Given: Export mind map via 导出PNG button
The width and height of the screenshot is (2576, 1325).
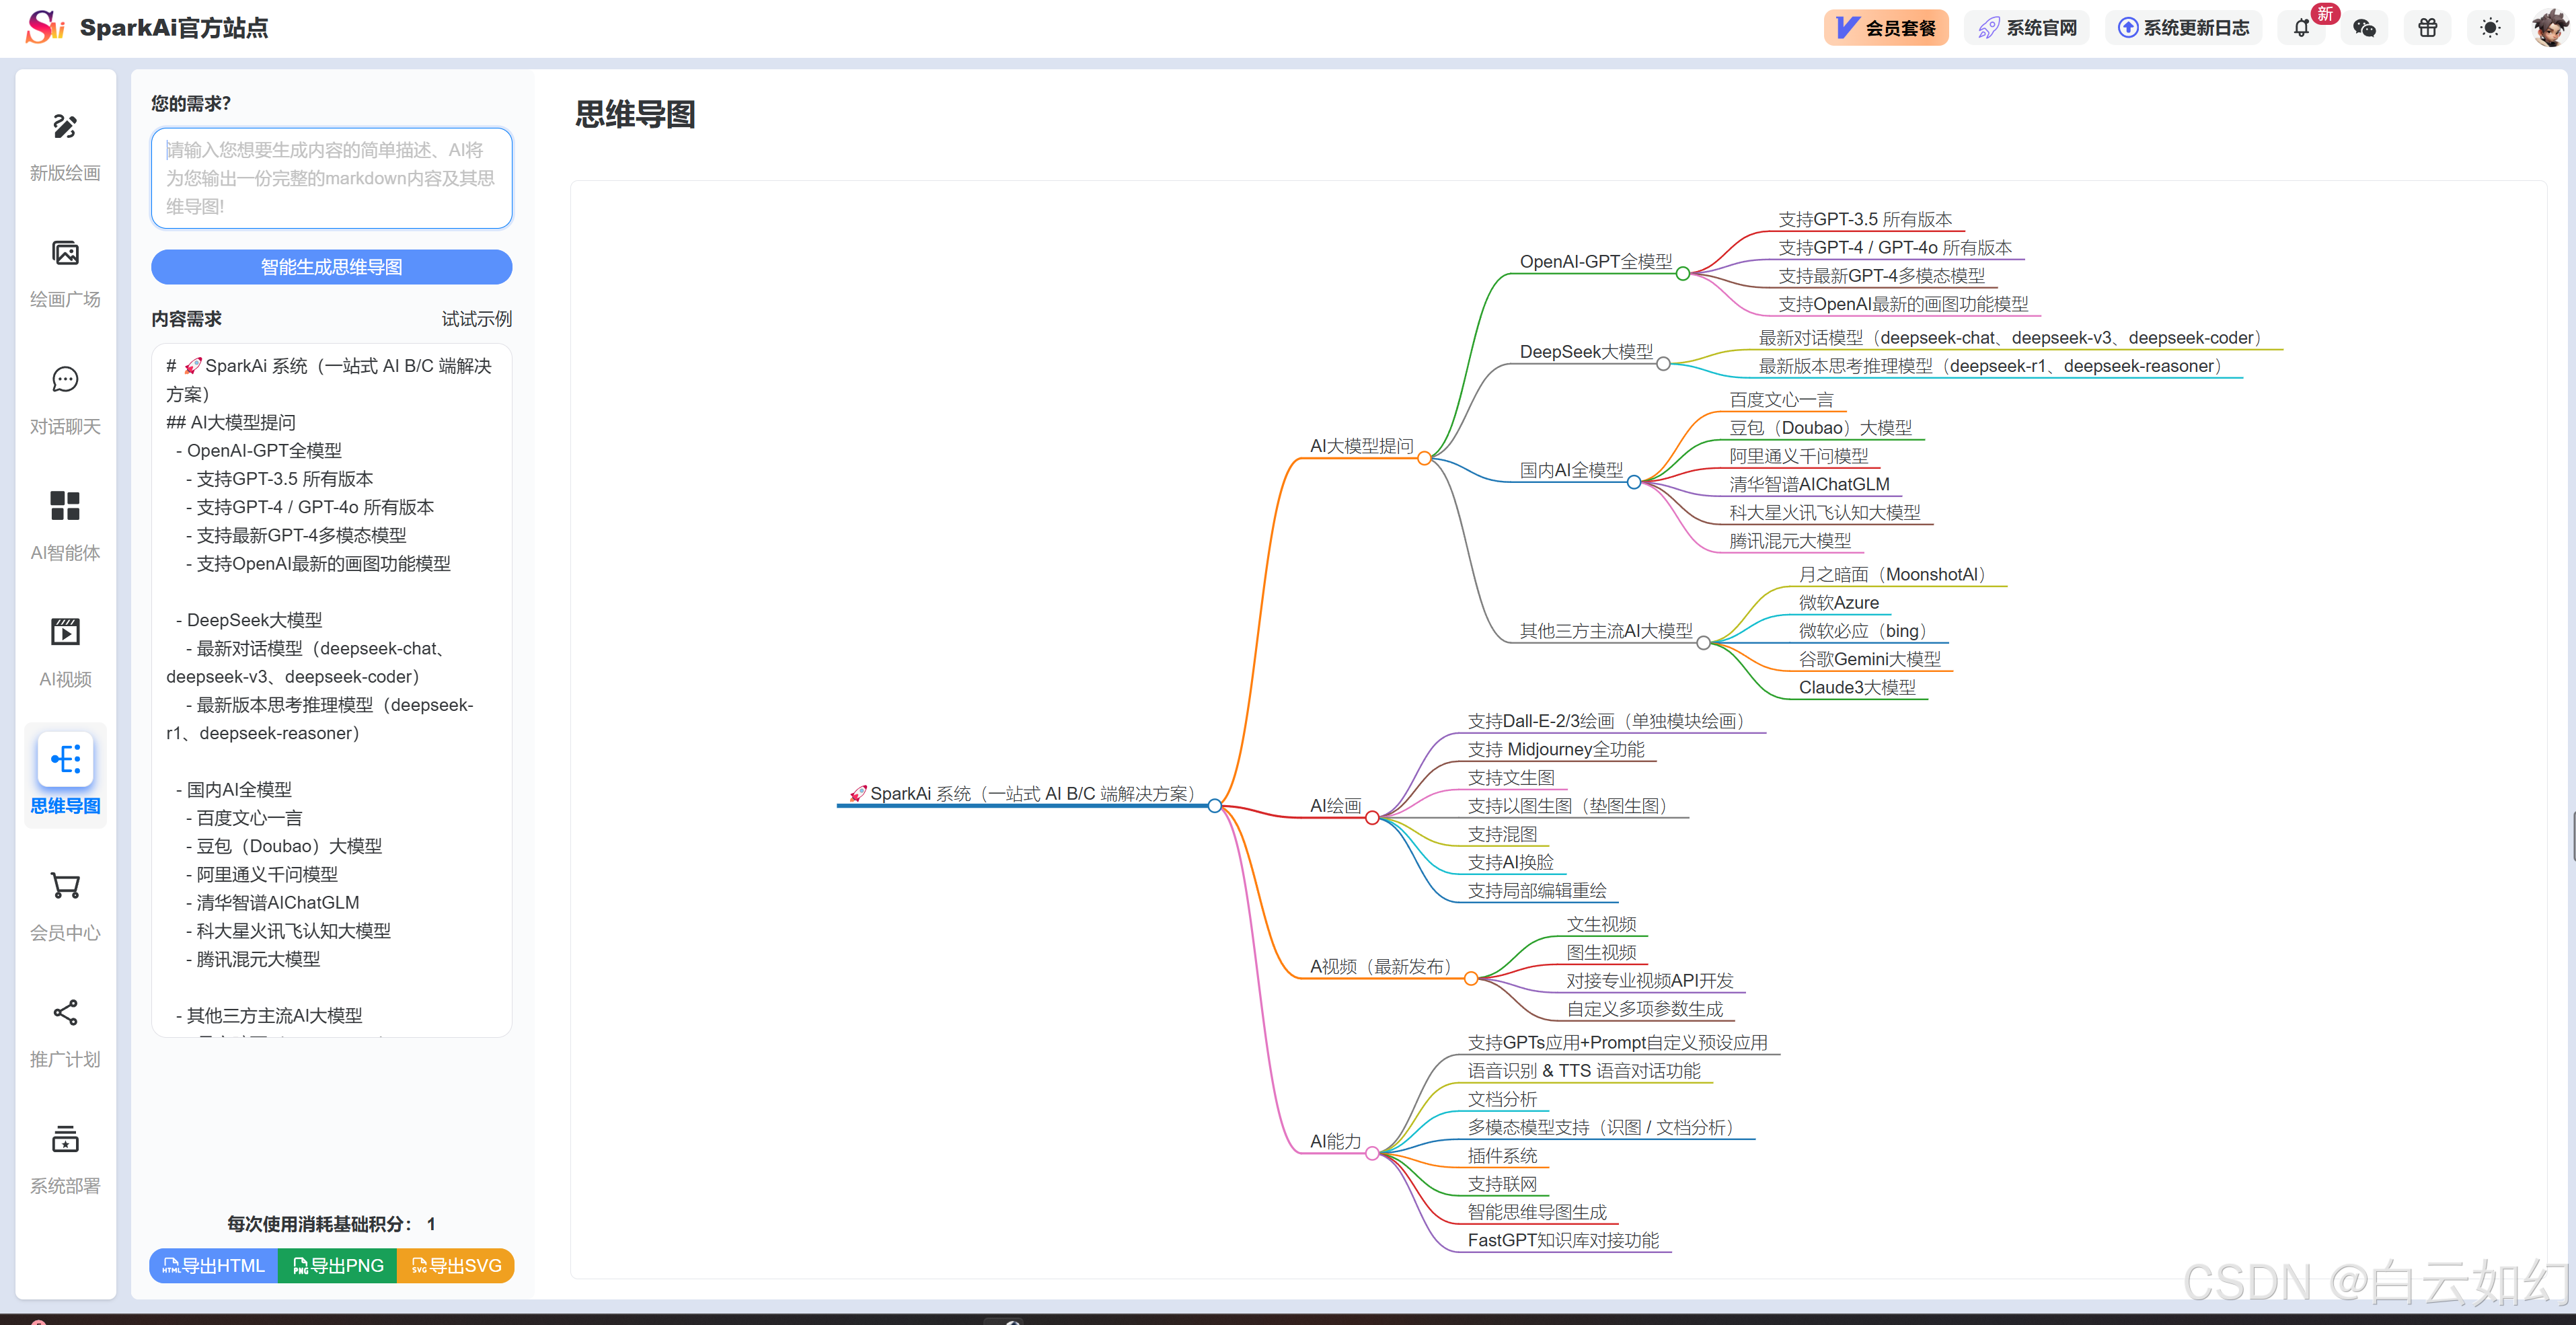Looking at the screenshot, I should 337,1266.
